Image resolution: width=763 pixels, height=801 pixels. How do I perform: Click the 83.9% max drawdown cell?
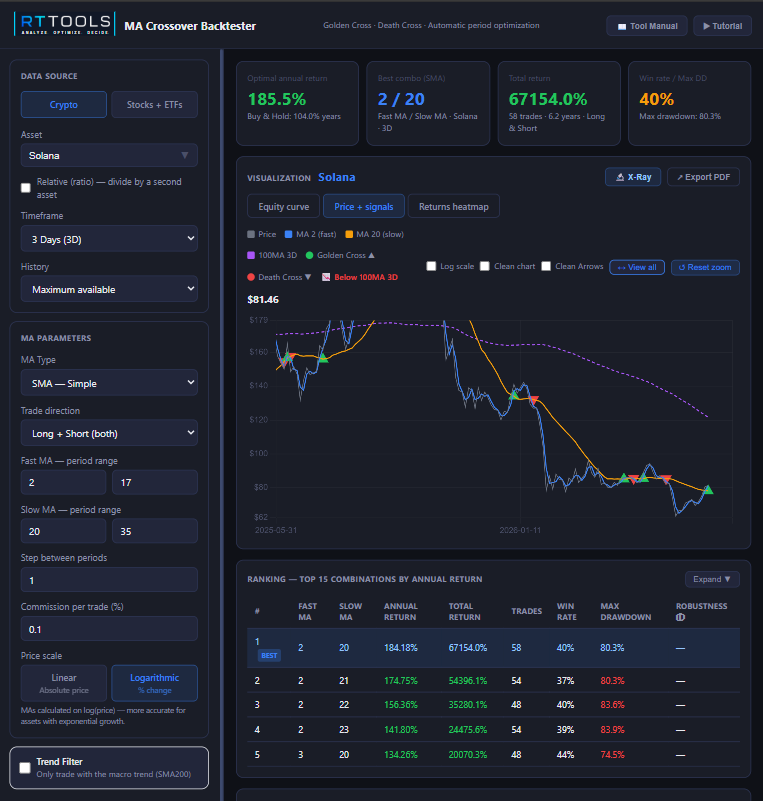(612, 729)
